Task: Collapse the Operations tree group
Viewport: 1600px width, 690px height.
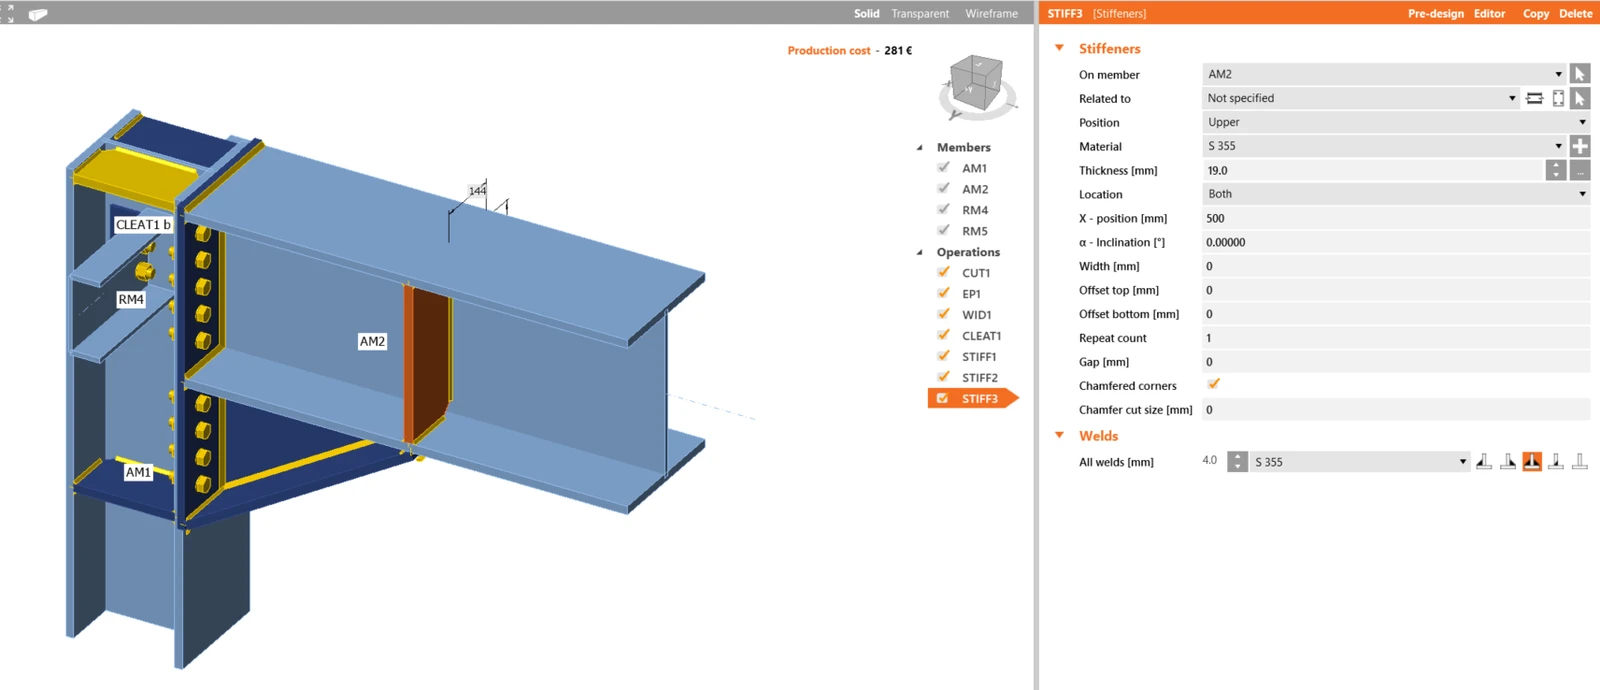Action: (919, 252)
